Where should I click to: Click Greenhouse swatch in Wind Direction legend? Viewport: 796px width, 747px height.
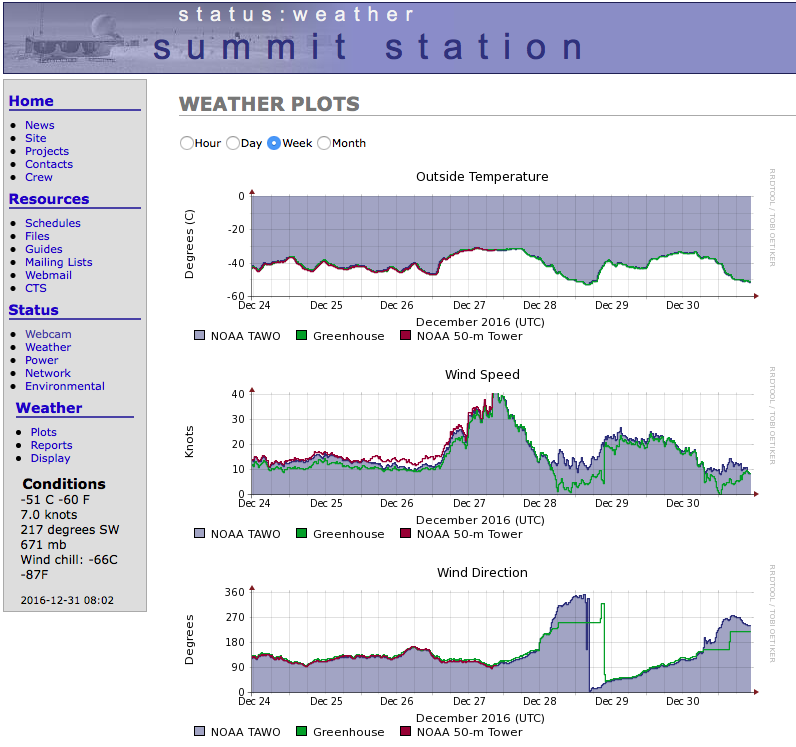click(x=302, y=731)
